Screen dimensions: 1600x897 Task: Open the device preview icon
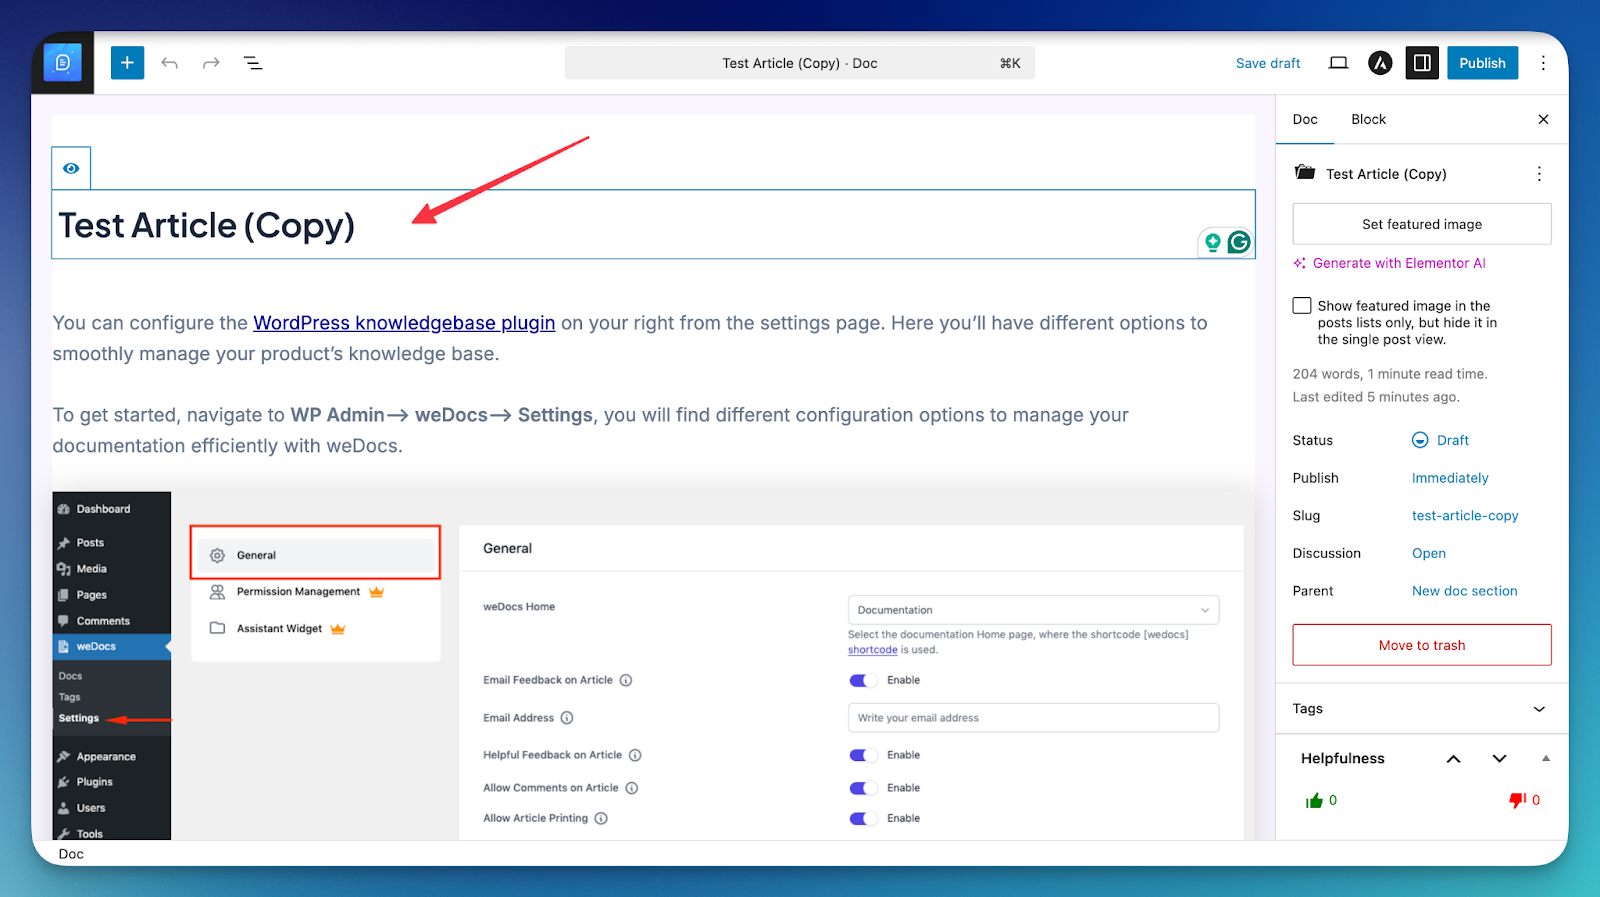(x=1338, y=63)
